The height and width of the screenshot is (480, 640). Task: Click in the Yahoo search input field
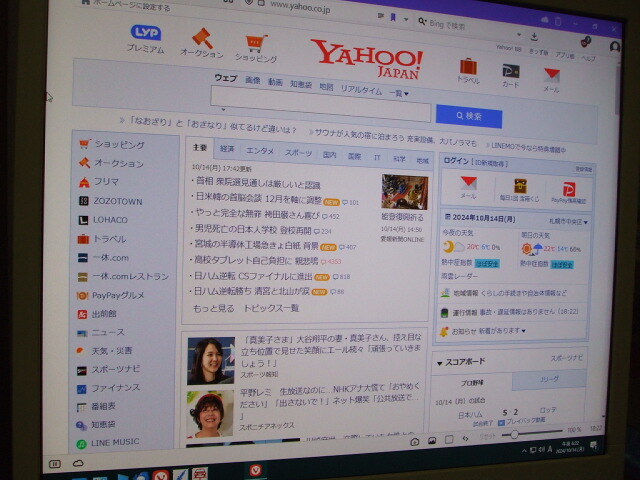pos(321,103)
